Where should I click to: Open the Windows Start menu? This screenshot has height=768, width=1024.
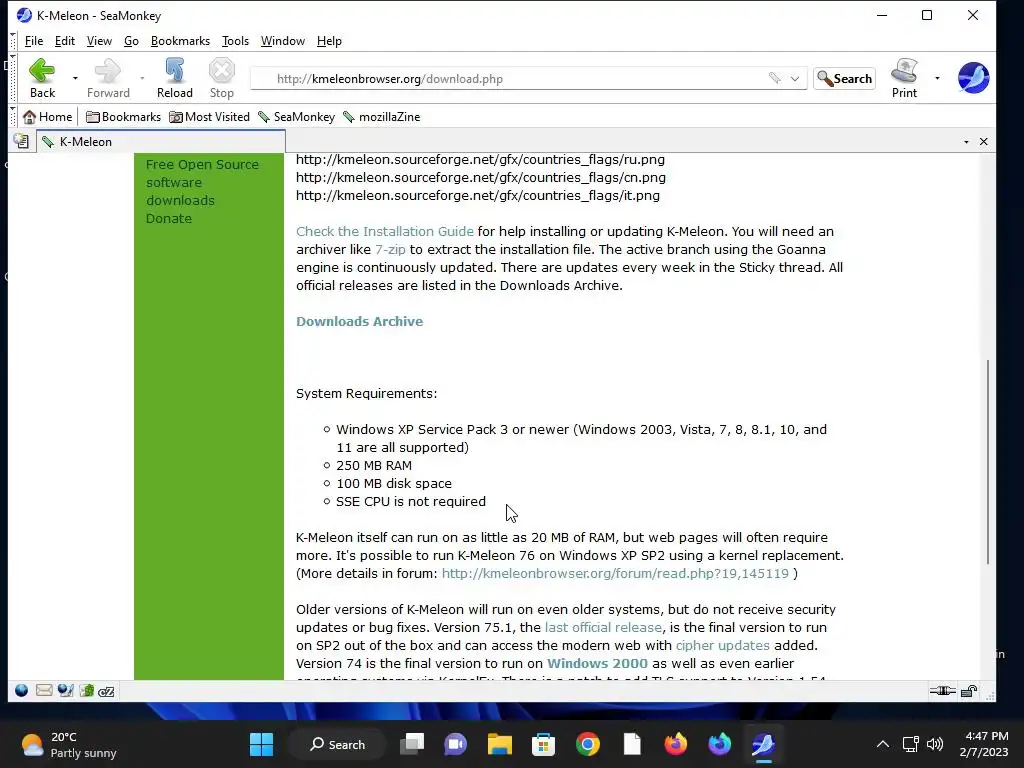click(x=261, y=744)
